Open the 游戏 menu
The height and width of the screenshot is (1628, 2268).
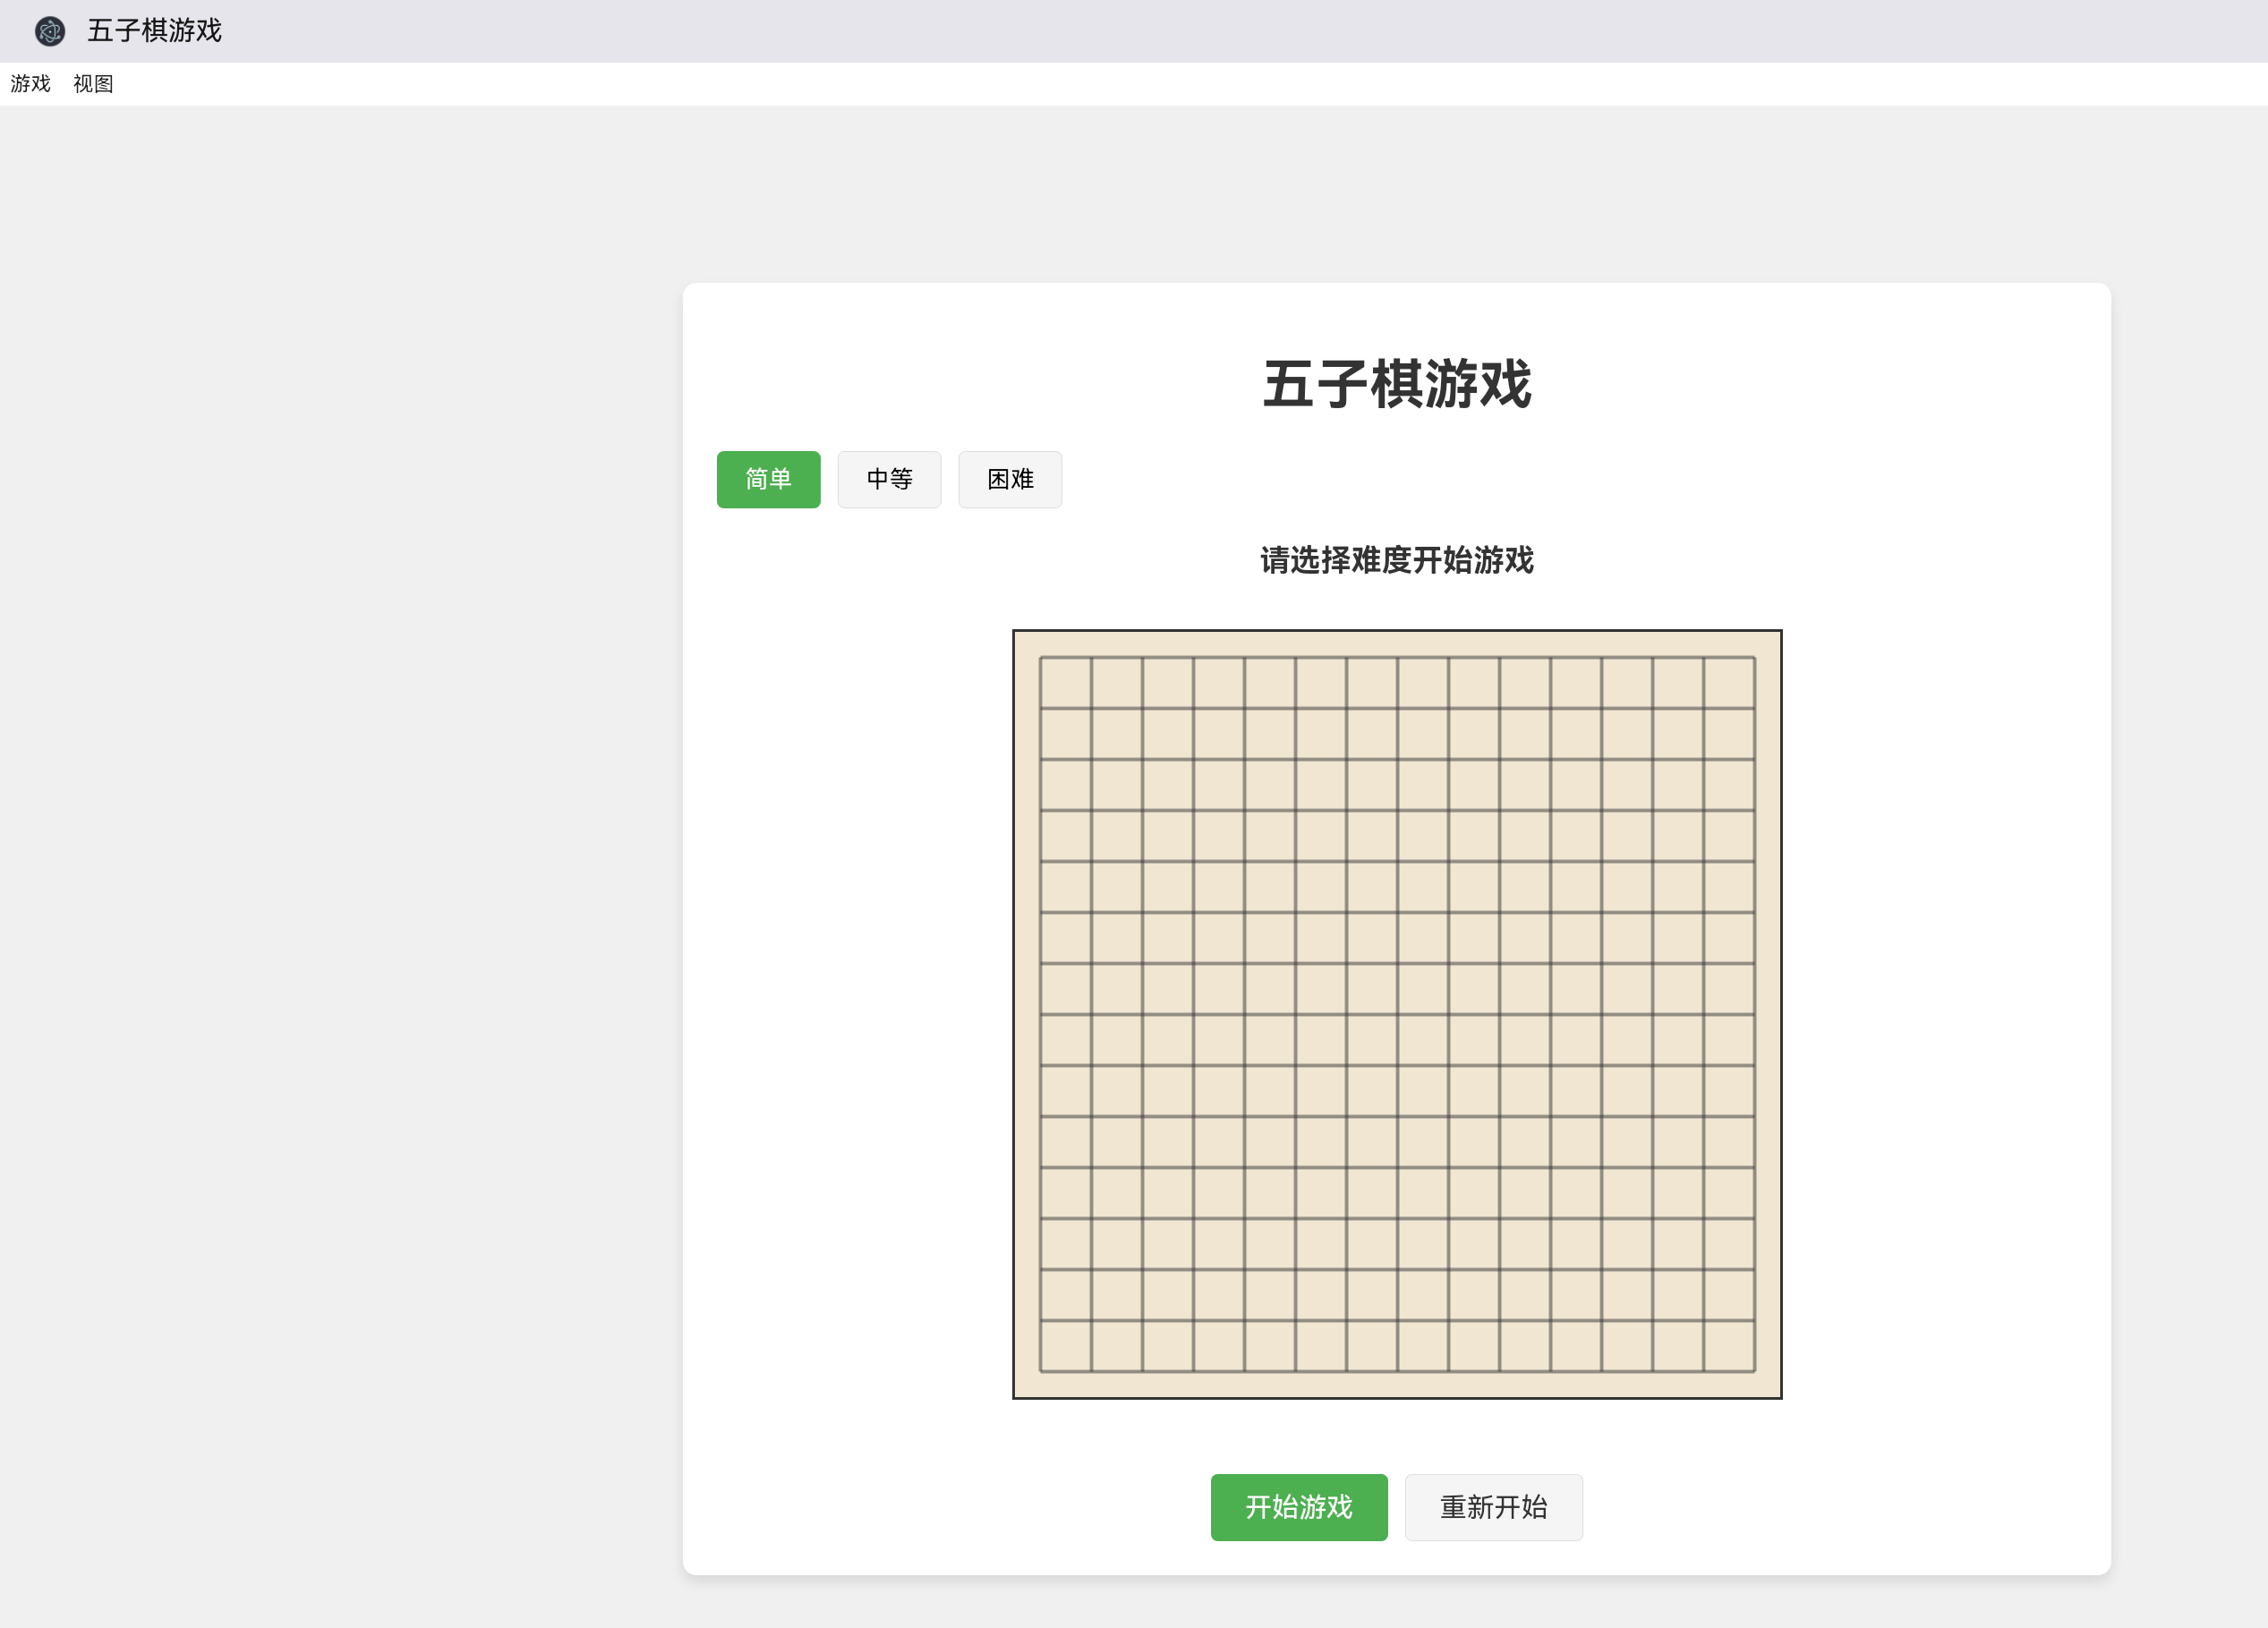tap(30, 84)
